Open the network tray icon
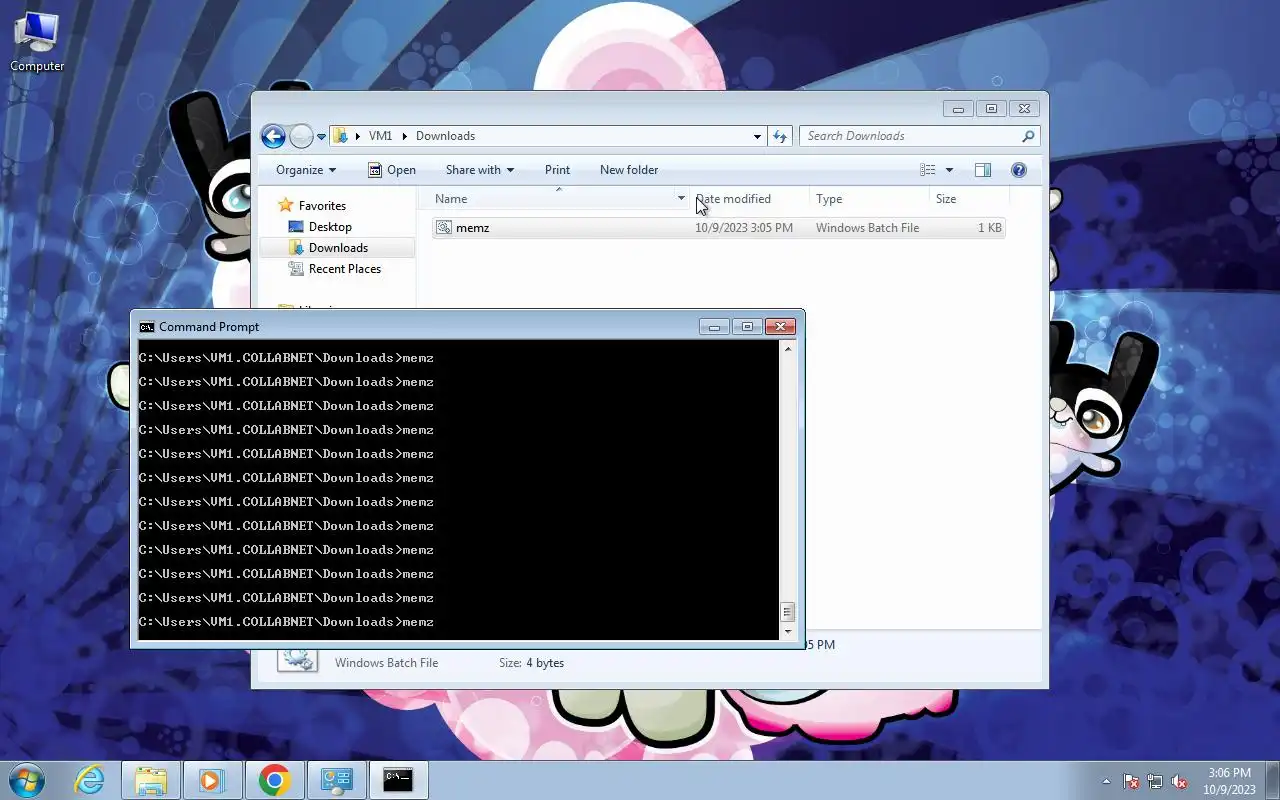The height and width of the screenshot is (800, 1280). point(1155,782)
